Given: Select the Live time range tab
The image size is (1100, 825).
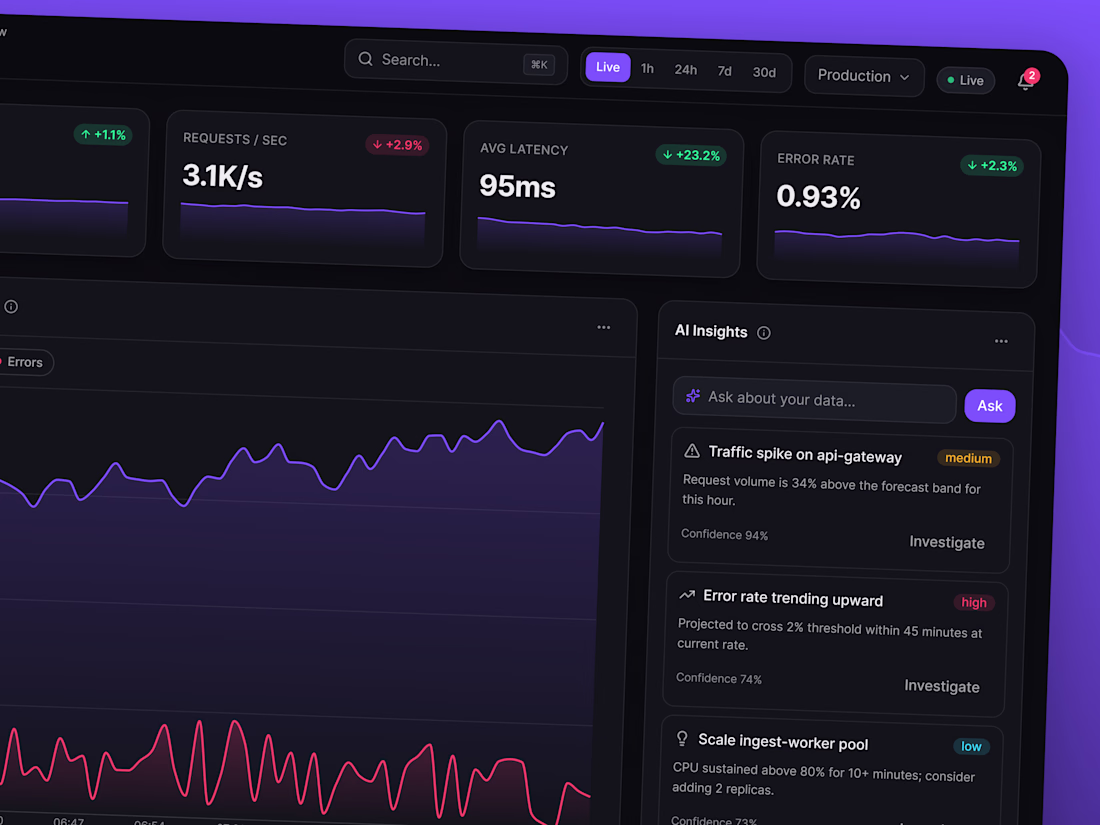Looking at the screenshot, I should [608, 67].
